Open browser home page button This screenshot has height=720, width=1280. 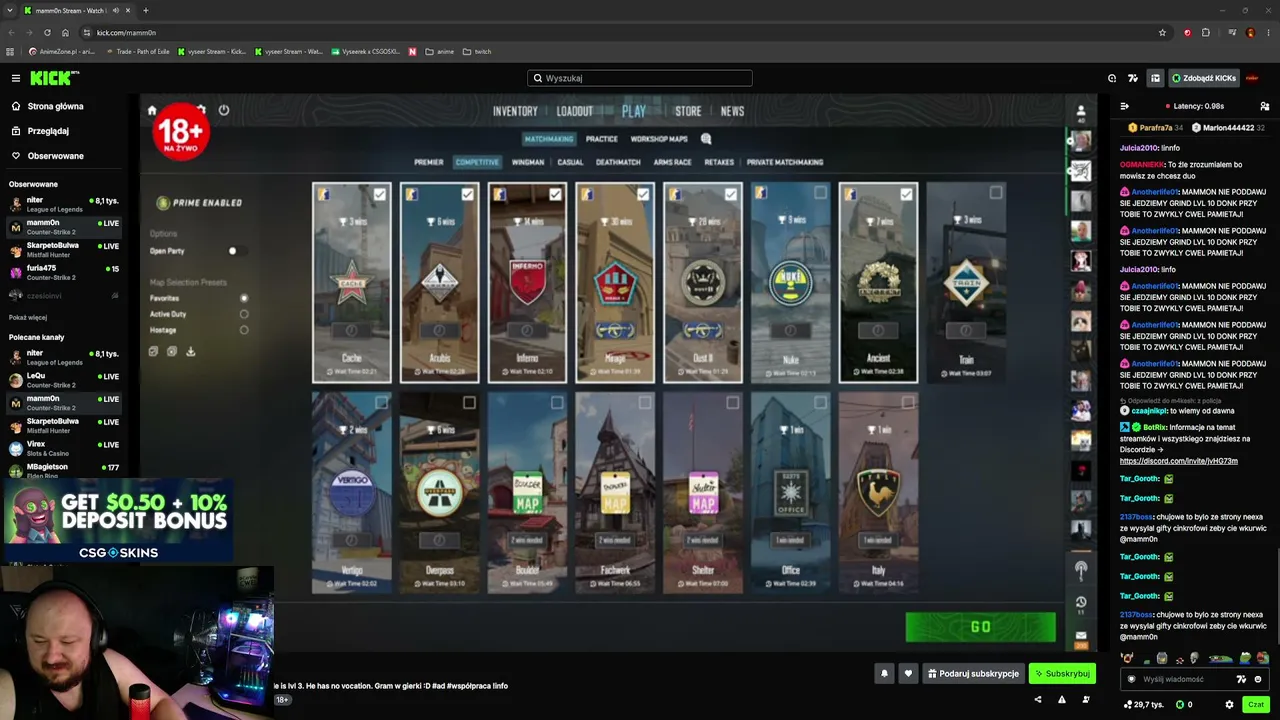65,33
